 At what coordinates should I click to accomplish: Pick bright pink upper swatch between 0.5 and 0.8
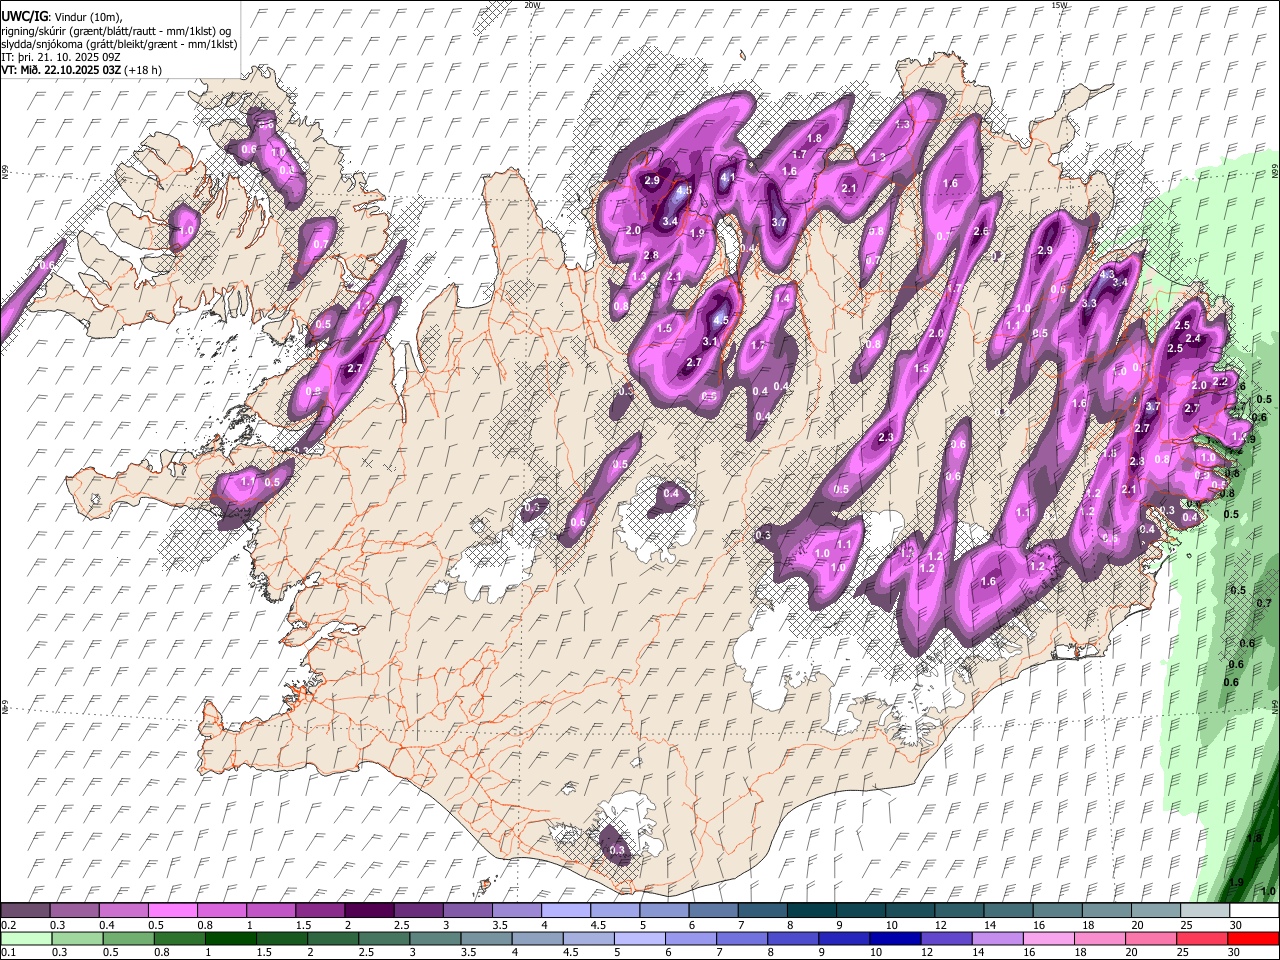(x=173, y=910)
